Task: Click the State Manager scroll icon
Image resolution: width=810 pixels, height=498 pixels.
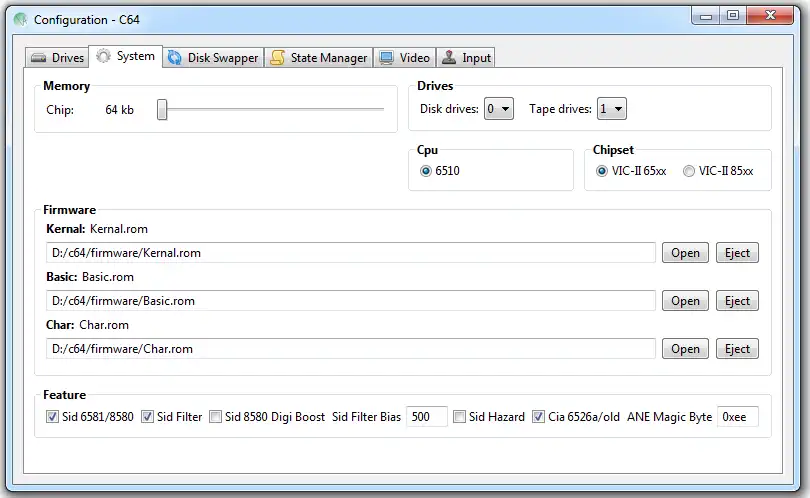Action: coord(277,58)
